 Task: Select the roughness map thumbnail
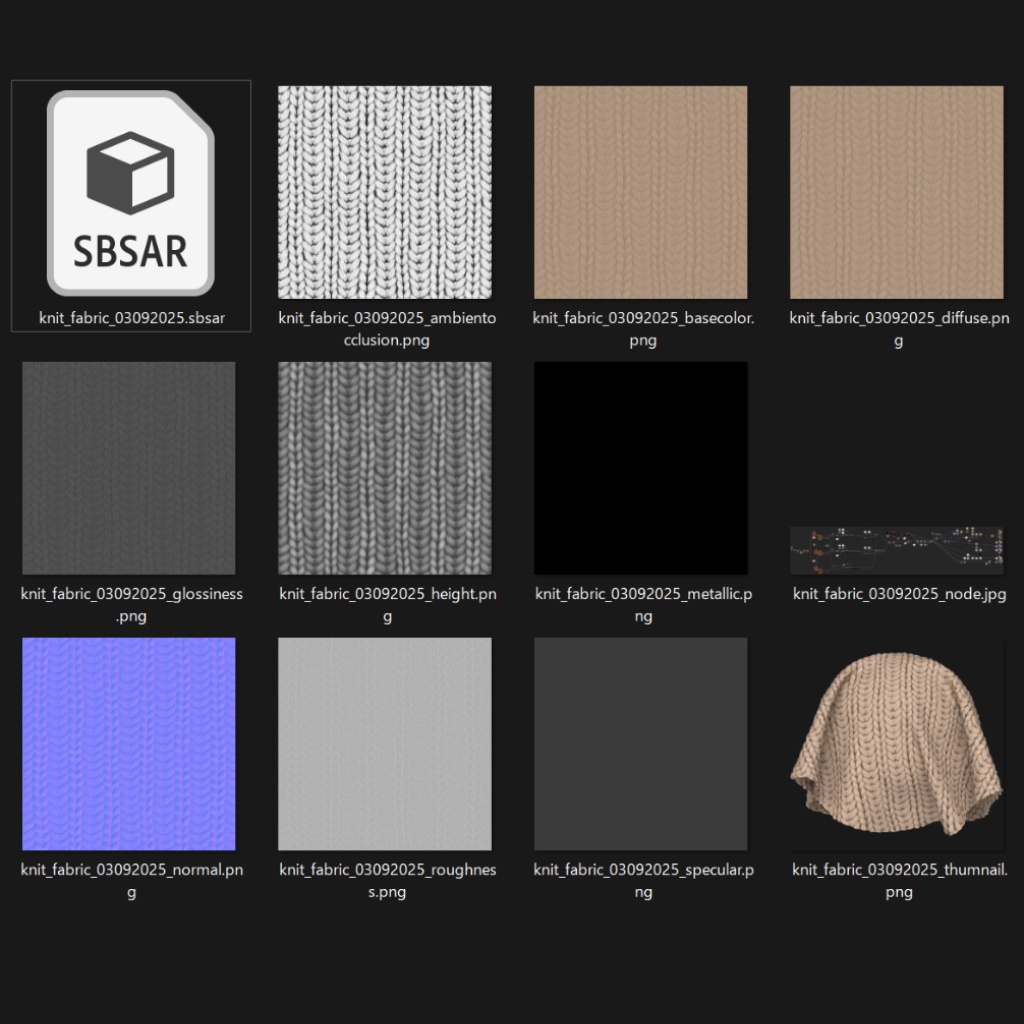click(x=385, y=744)
